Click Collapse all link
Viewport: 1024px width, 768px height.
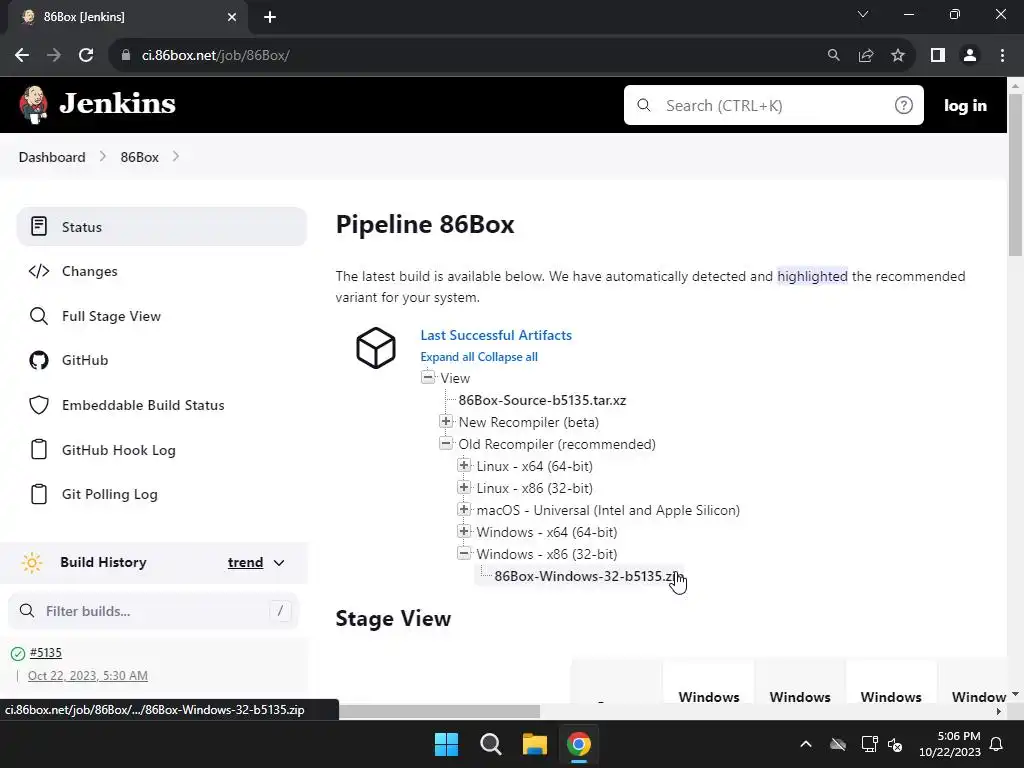click(507, 357)
